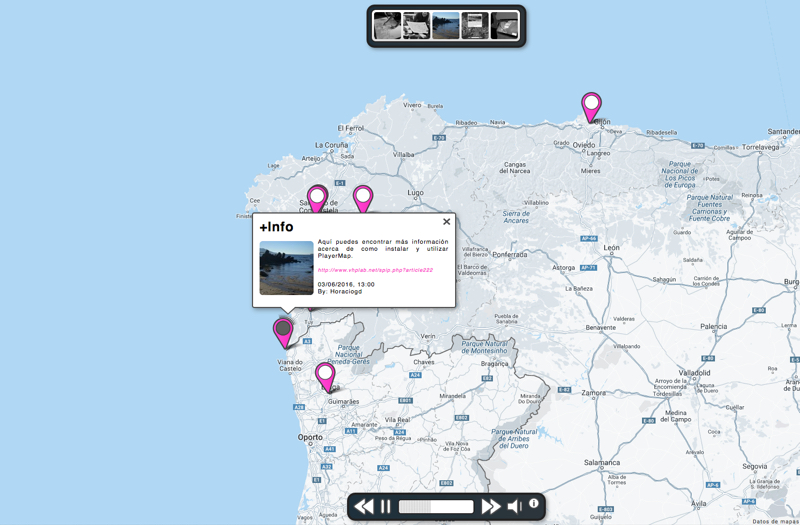800x525 pixels.
Task: Skip back to the previous track
Action: click(x=364, y=507)
